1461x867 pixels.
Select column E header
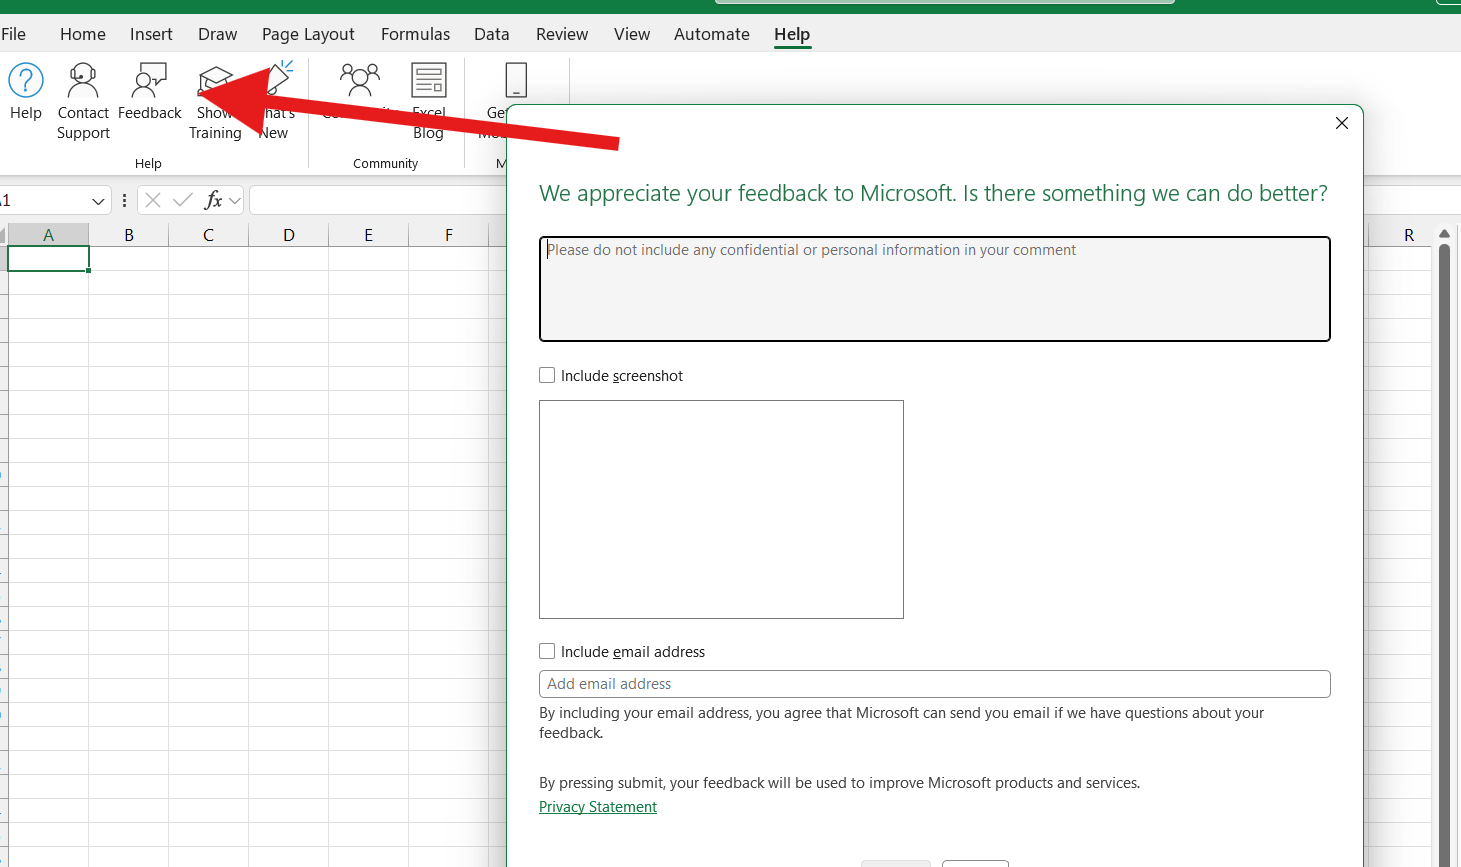point(369,235)
